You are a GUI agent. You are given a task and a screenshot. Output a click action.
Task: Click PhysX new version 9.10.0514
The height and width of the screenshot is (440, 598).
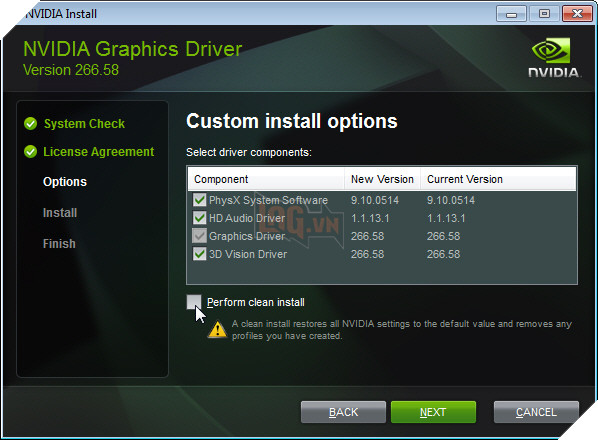375,200
